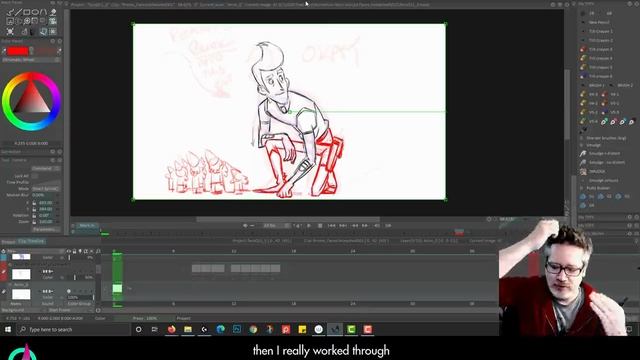640x360 pixels.
Task: Select the 'Smudge + d-dont' tool icon
Action: 583,153
